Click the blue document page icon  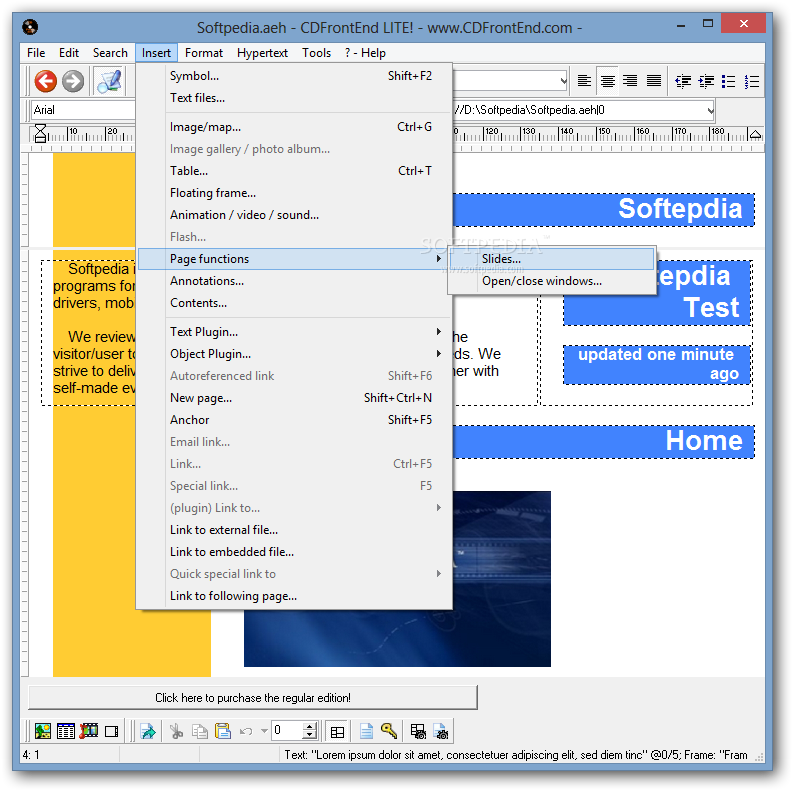tap(366, 731)
